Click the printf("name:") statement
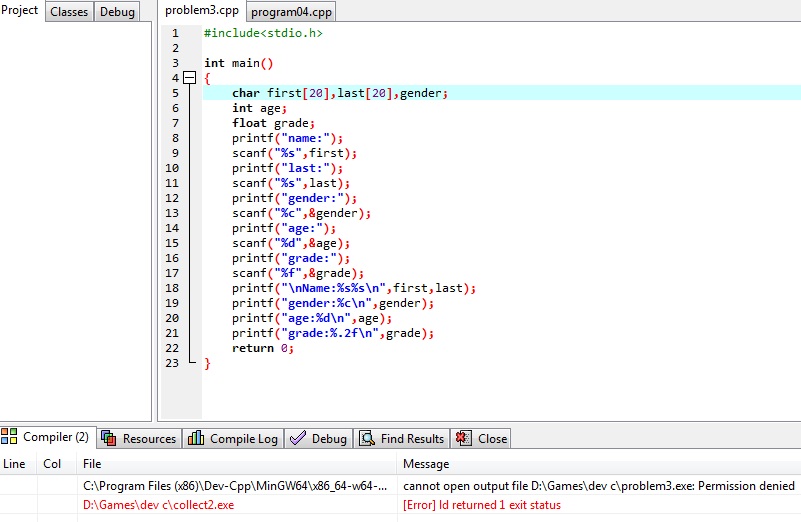This screenshot has width=801, height=522. 287,138
